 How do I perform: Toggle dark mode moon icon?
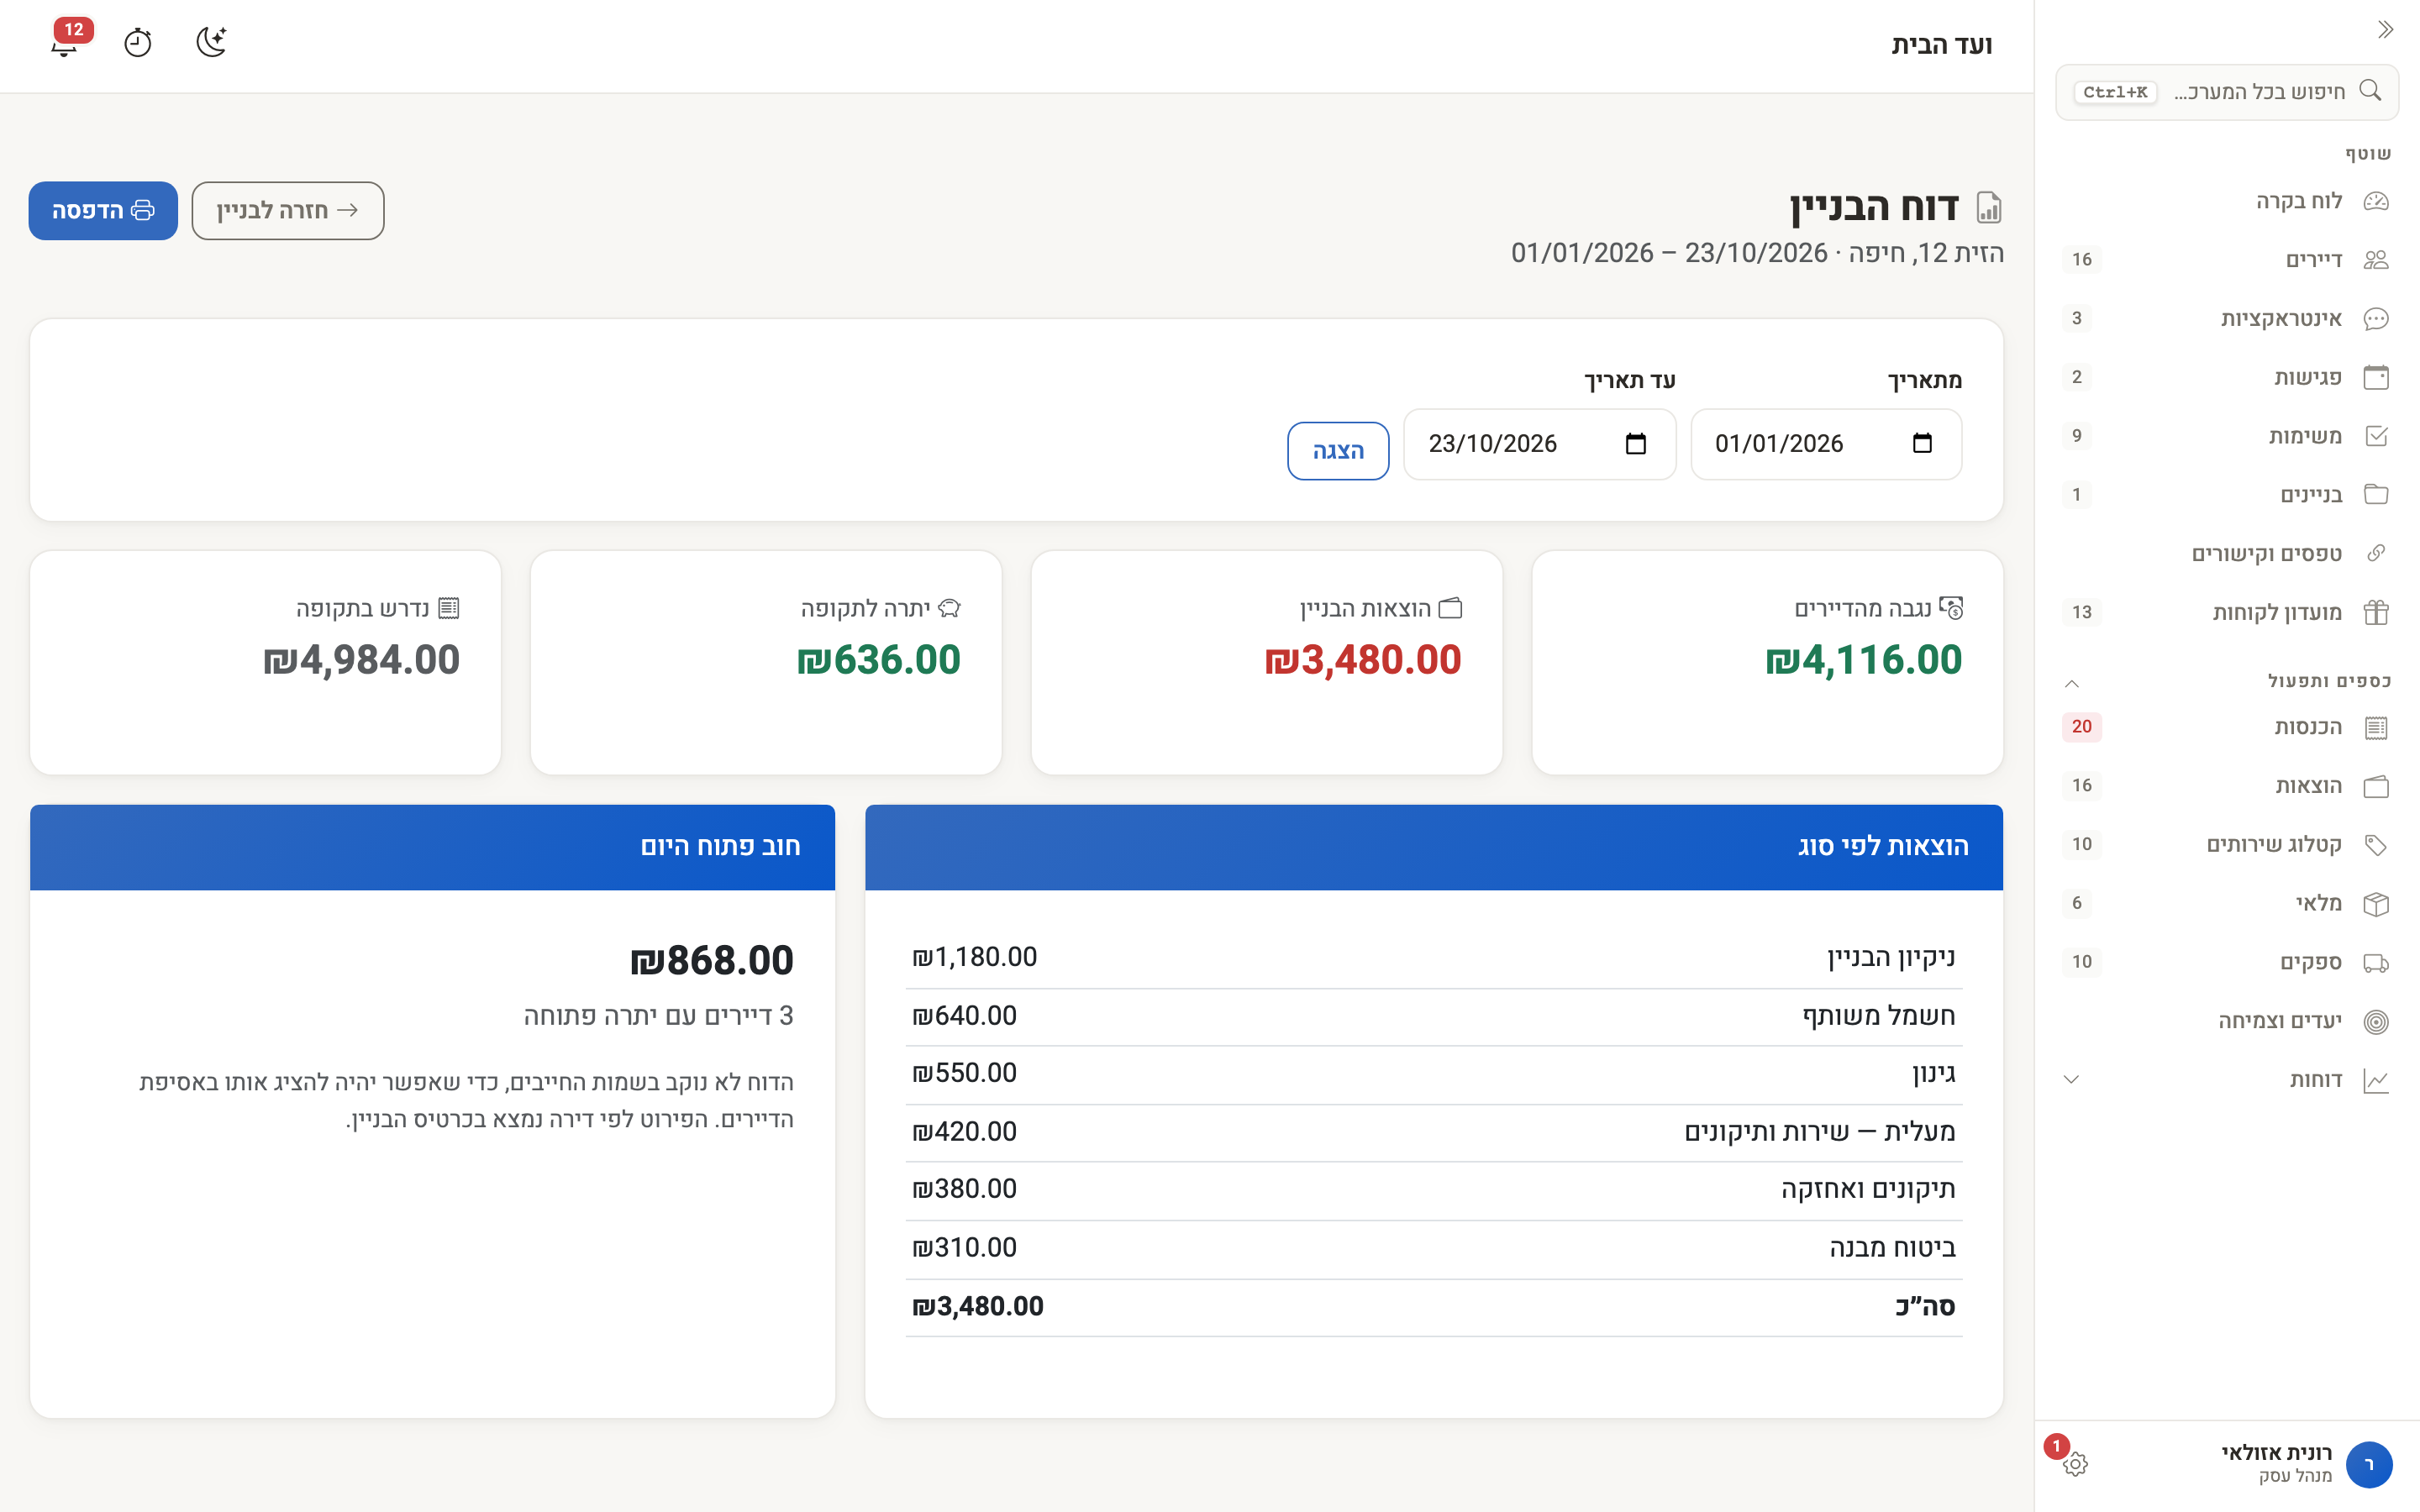(211, 42)
